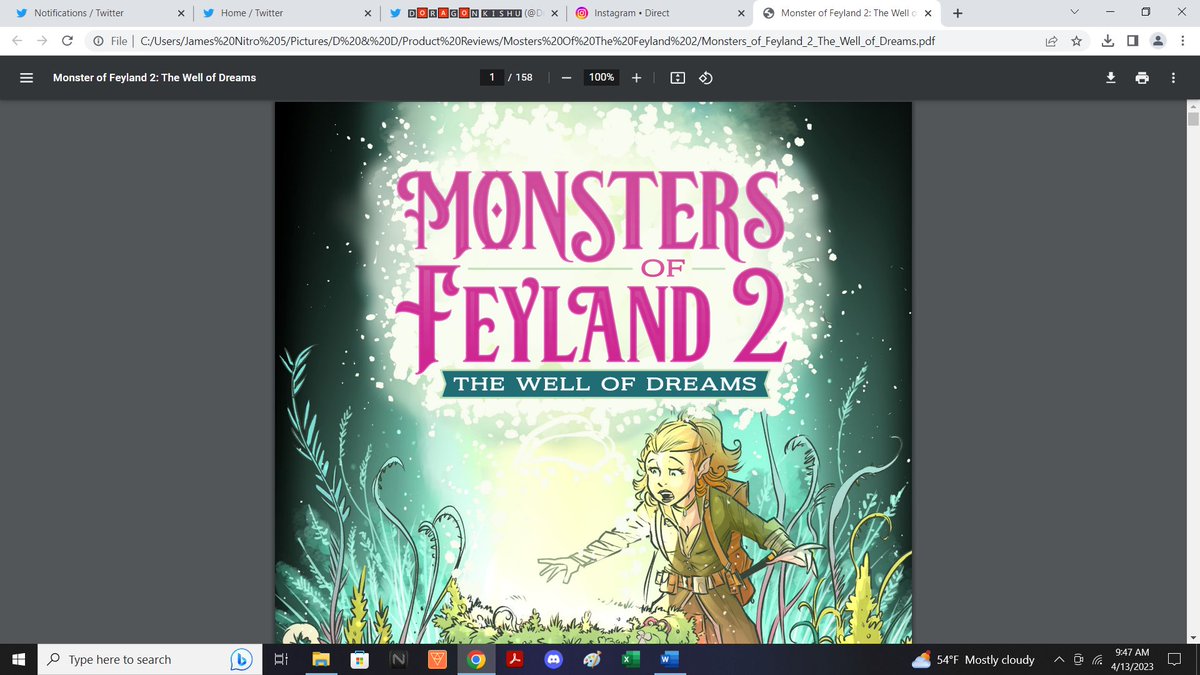This screenshot has height=675, width=1200.
Task: Rotate the PDF counterclockwise
Action: tap(705, 78)
